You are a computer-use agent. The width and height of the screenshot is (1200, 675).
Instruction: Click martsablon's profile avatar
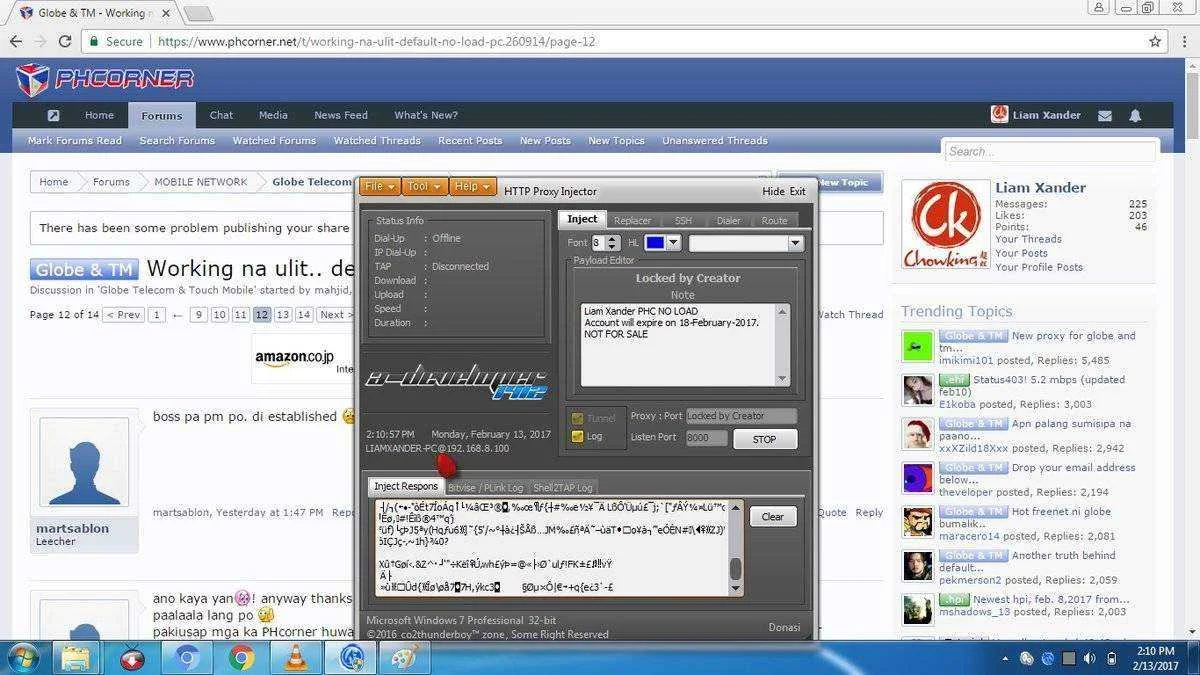[x=84, y=463]
